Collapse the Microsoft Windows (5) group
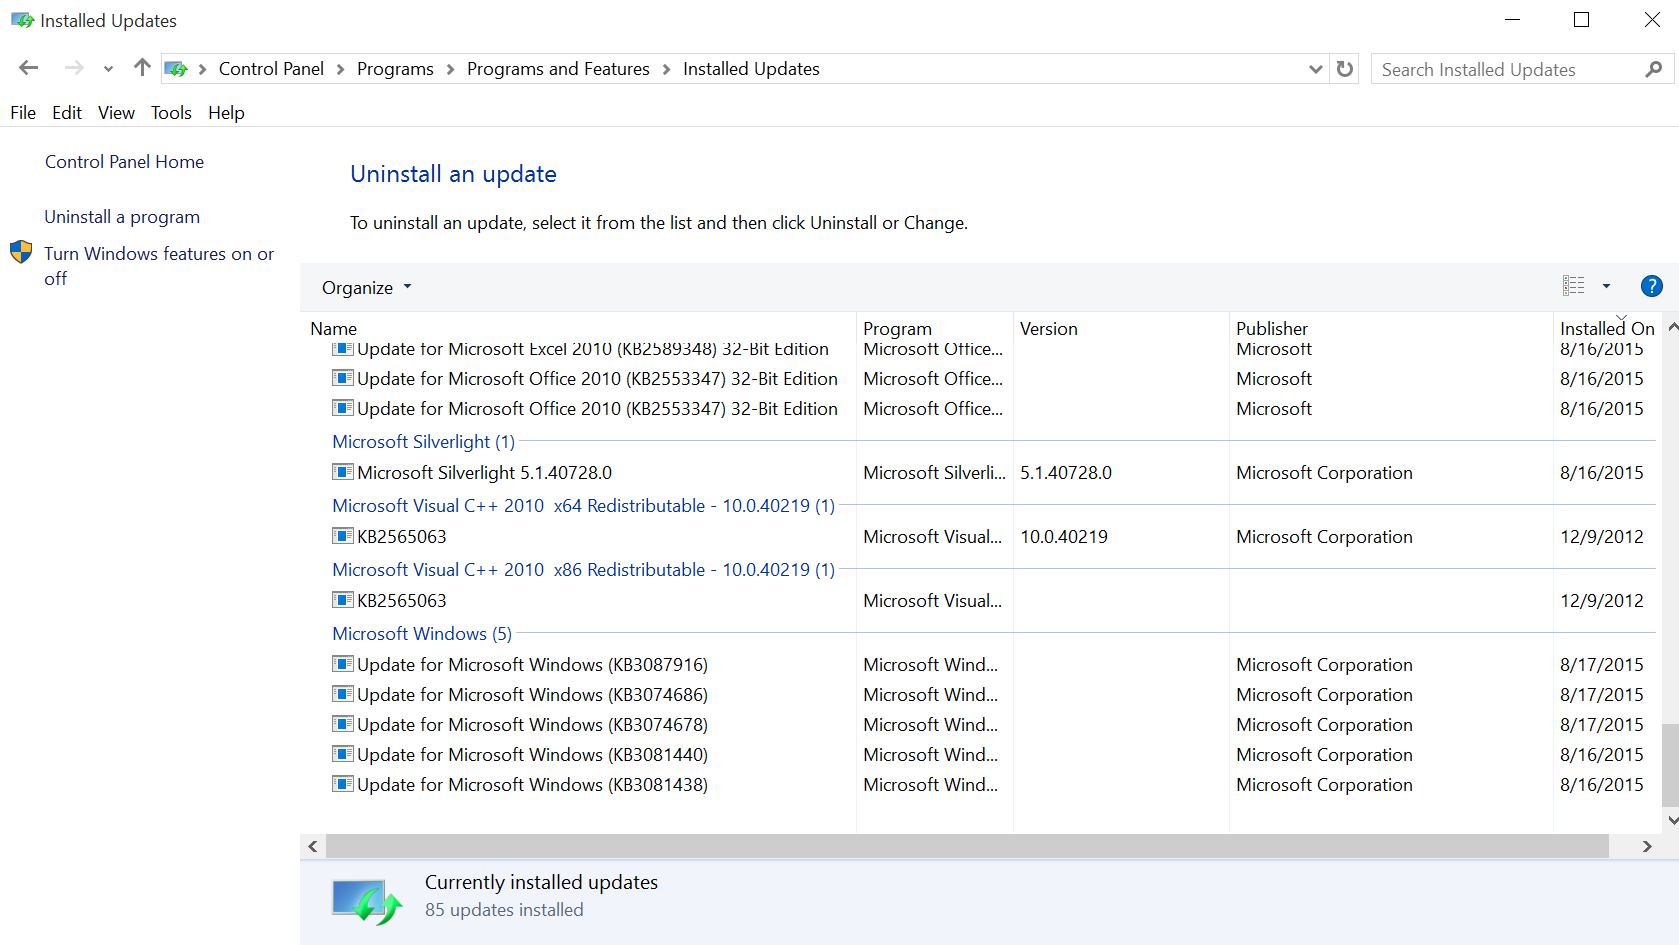Viewport: 1679px width, 945px height. (421, 634)
